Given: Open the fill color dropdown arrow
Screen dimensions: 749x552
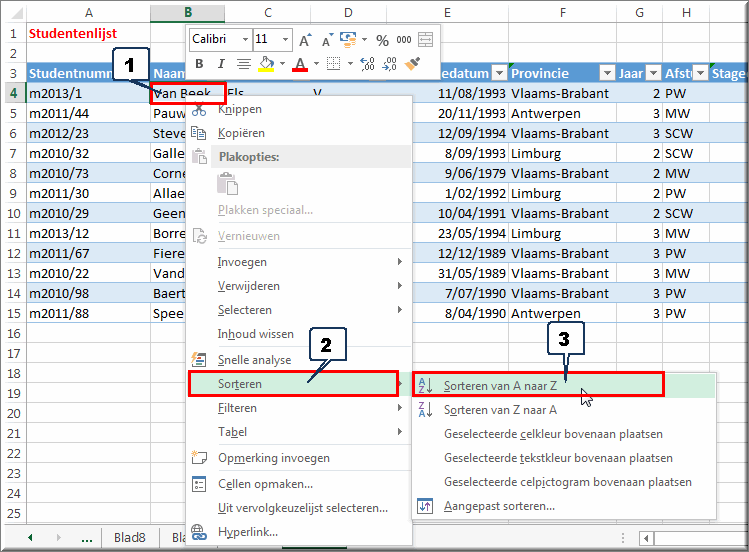Looking at the screenshot, I should click(x=282, y=64).
